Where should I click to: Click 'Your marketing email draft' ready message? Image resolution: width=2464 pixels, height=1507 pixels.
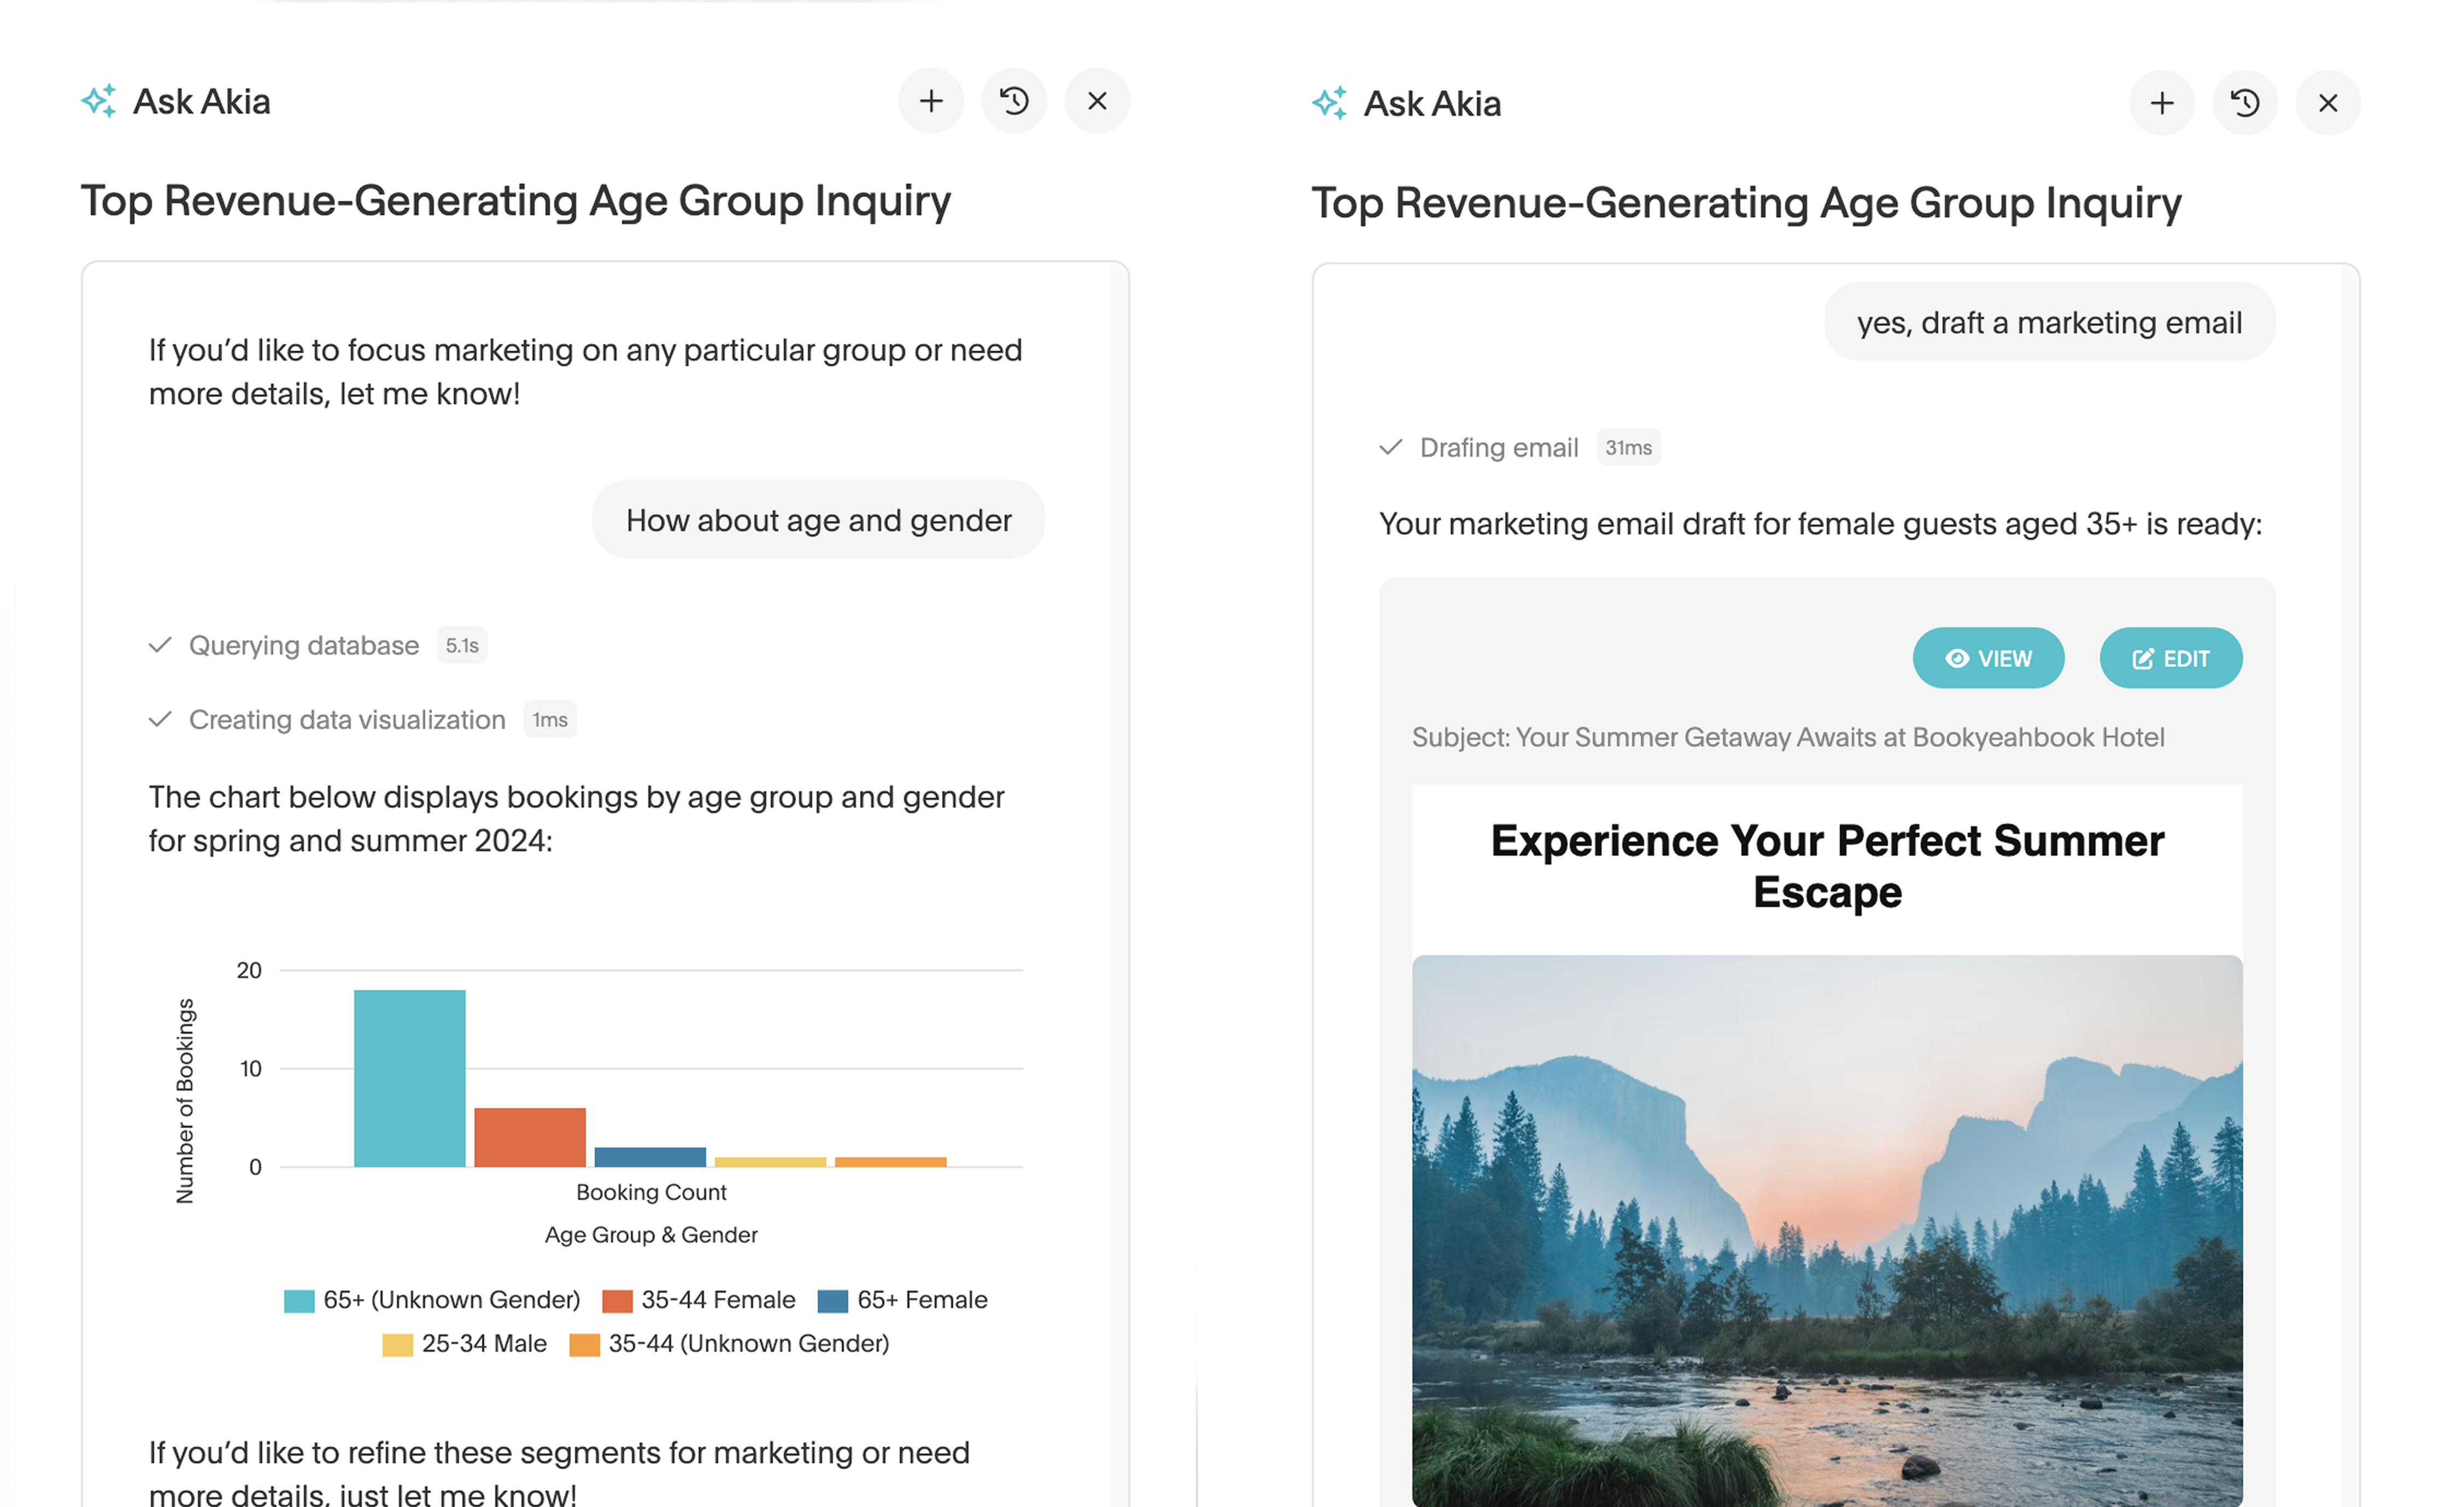click(1820, 524)
